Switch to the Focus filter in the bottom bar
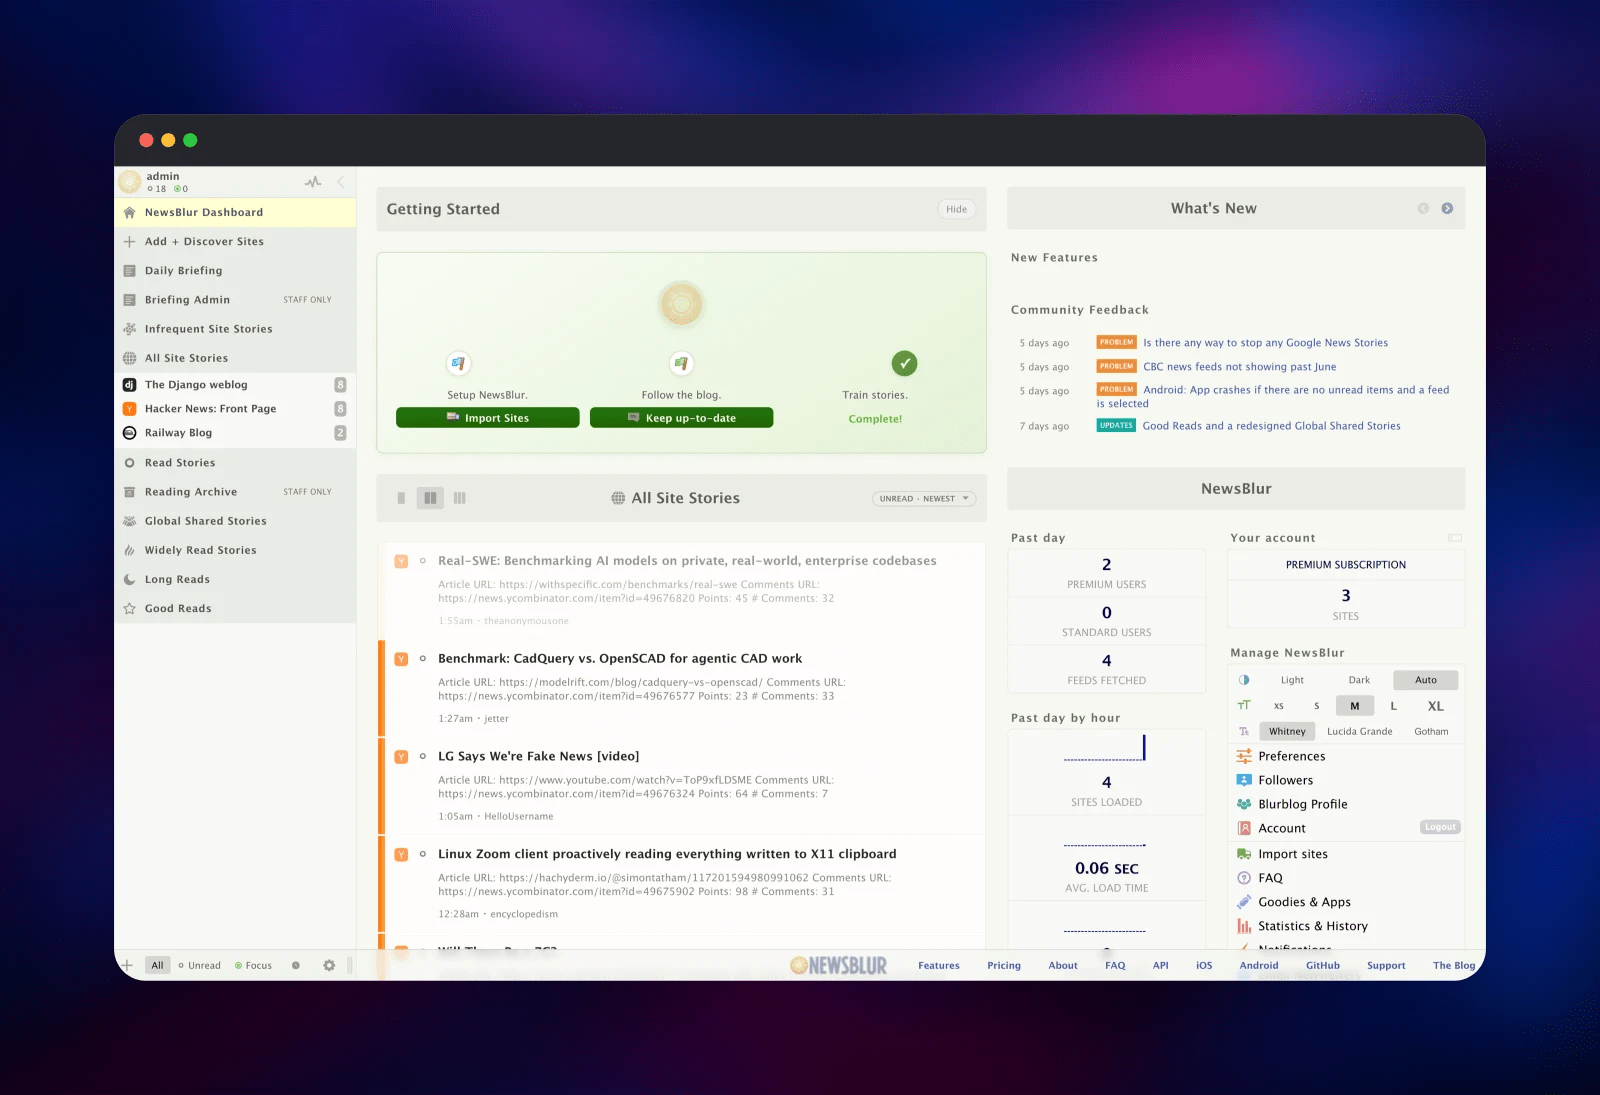The height and width of the screenshot is (1095, 1600). [x=253, y=965]
